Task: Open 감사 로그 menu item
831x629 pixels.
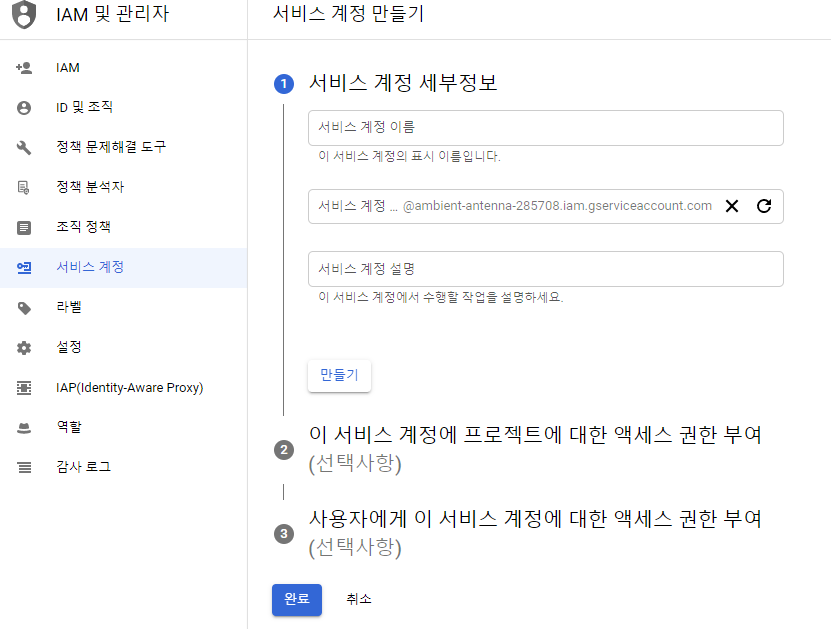Action: [123, 467]
